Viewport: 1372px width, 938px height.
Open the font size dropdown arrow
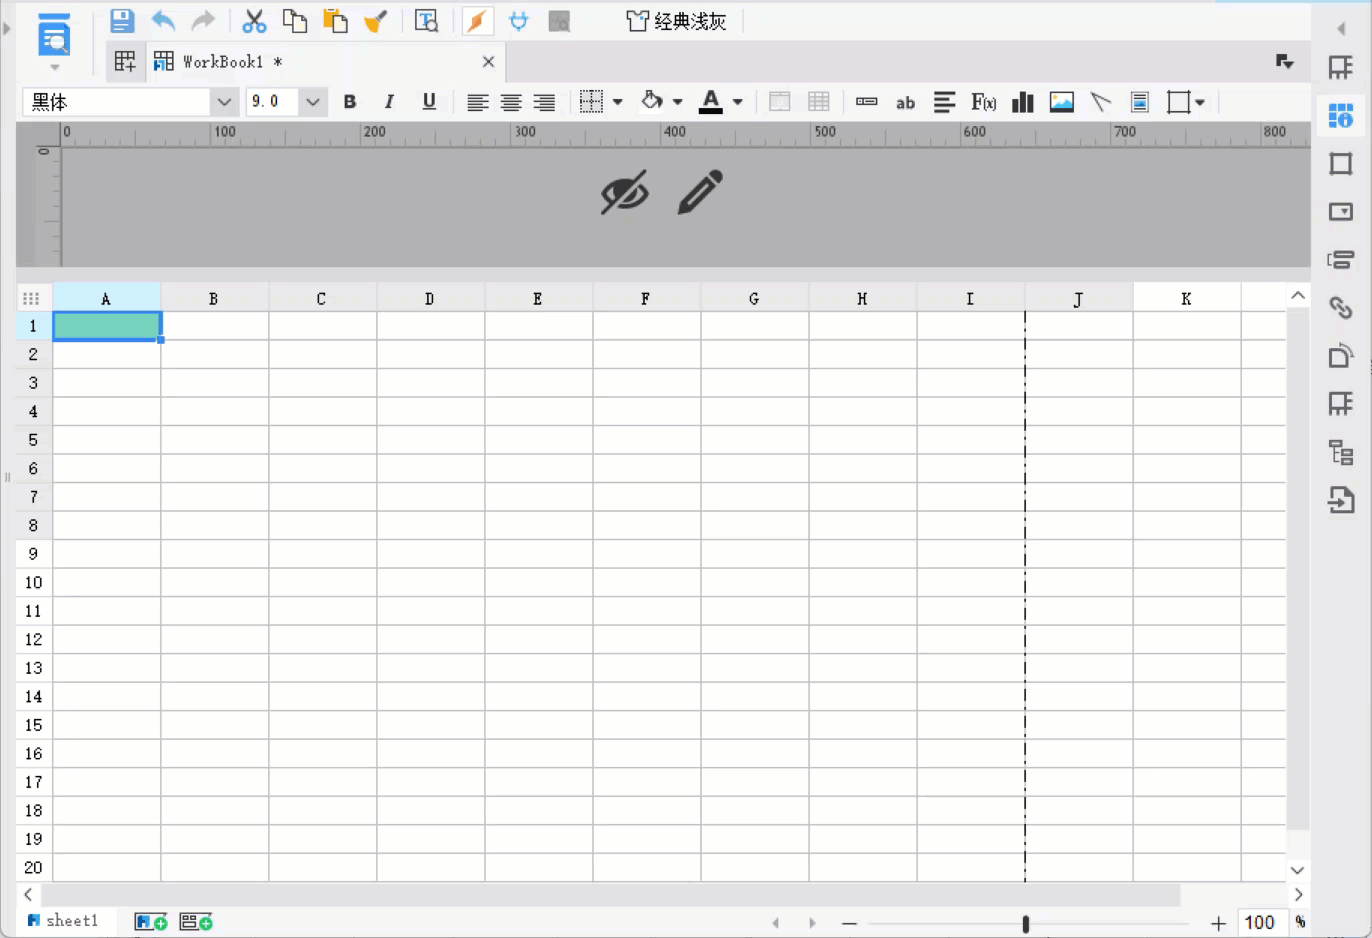312,102
